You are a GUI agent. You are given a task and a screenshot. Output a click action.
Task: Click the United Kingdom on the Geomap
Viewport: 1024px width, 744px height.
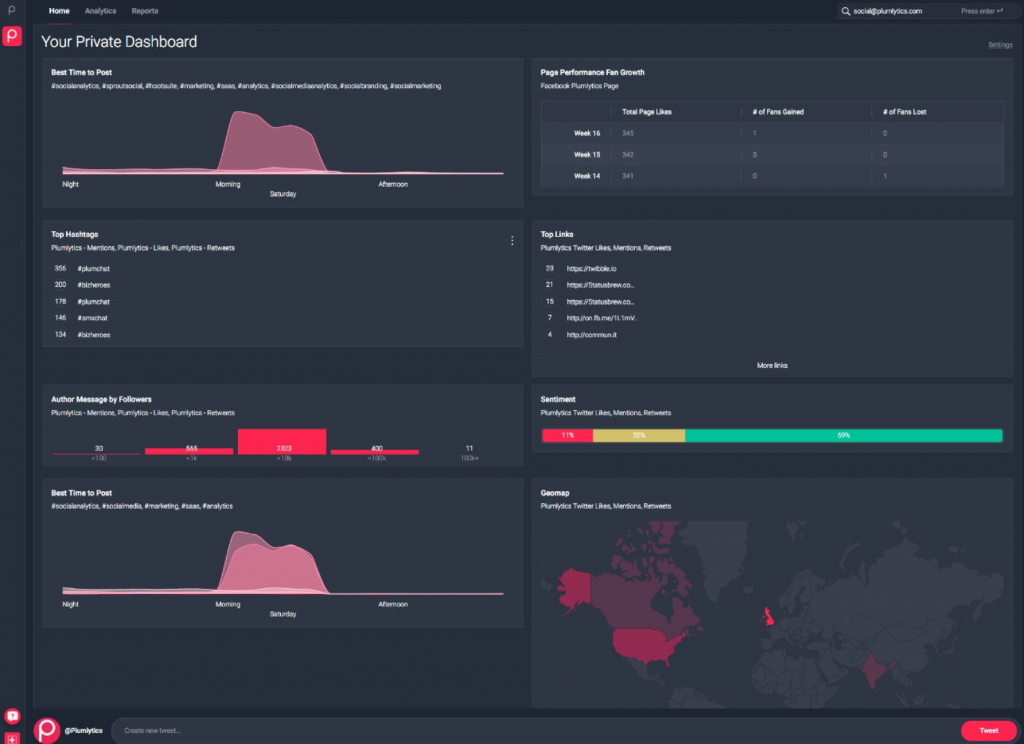(x=768, y=616)
